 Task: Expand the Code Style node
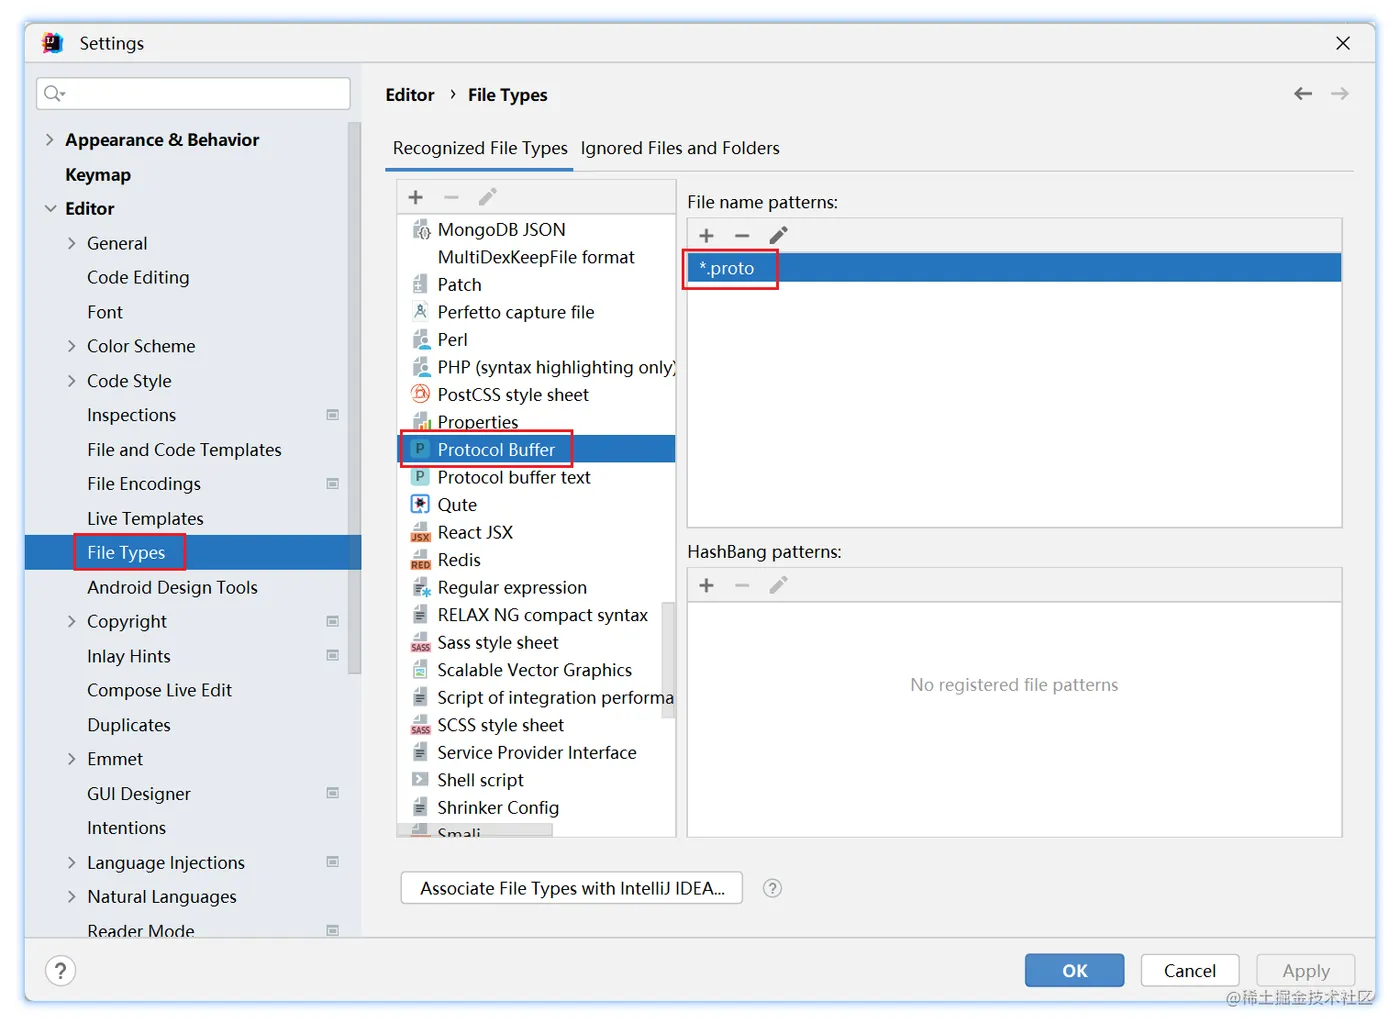point(71,380)
